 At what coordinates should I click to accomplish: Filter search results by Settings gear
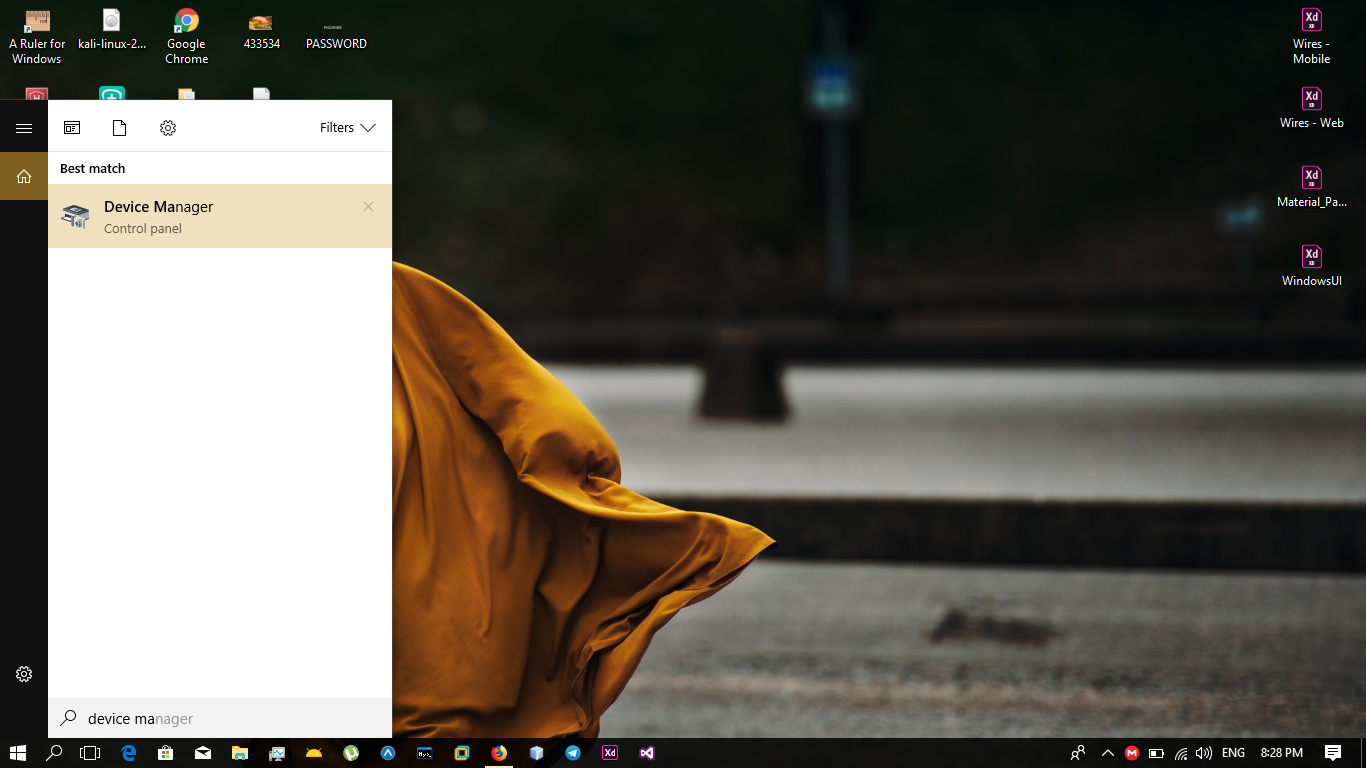pos(168,128)
